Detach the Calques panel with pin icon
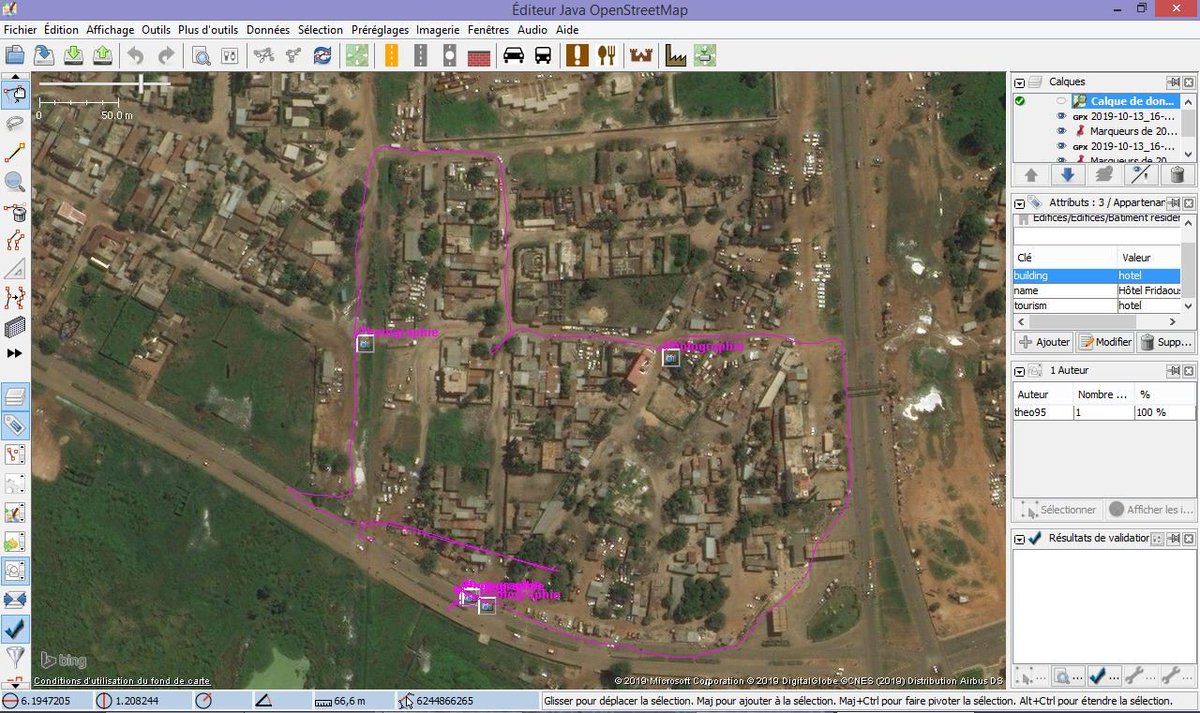 [x=1173, y=83]
